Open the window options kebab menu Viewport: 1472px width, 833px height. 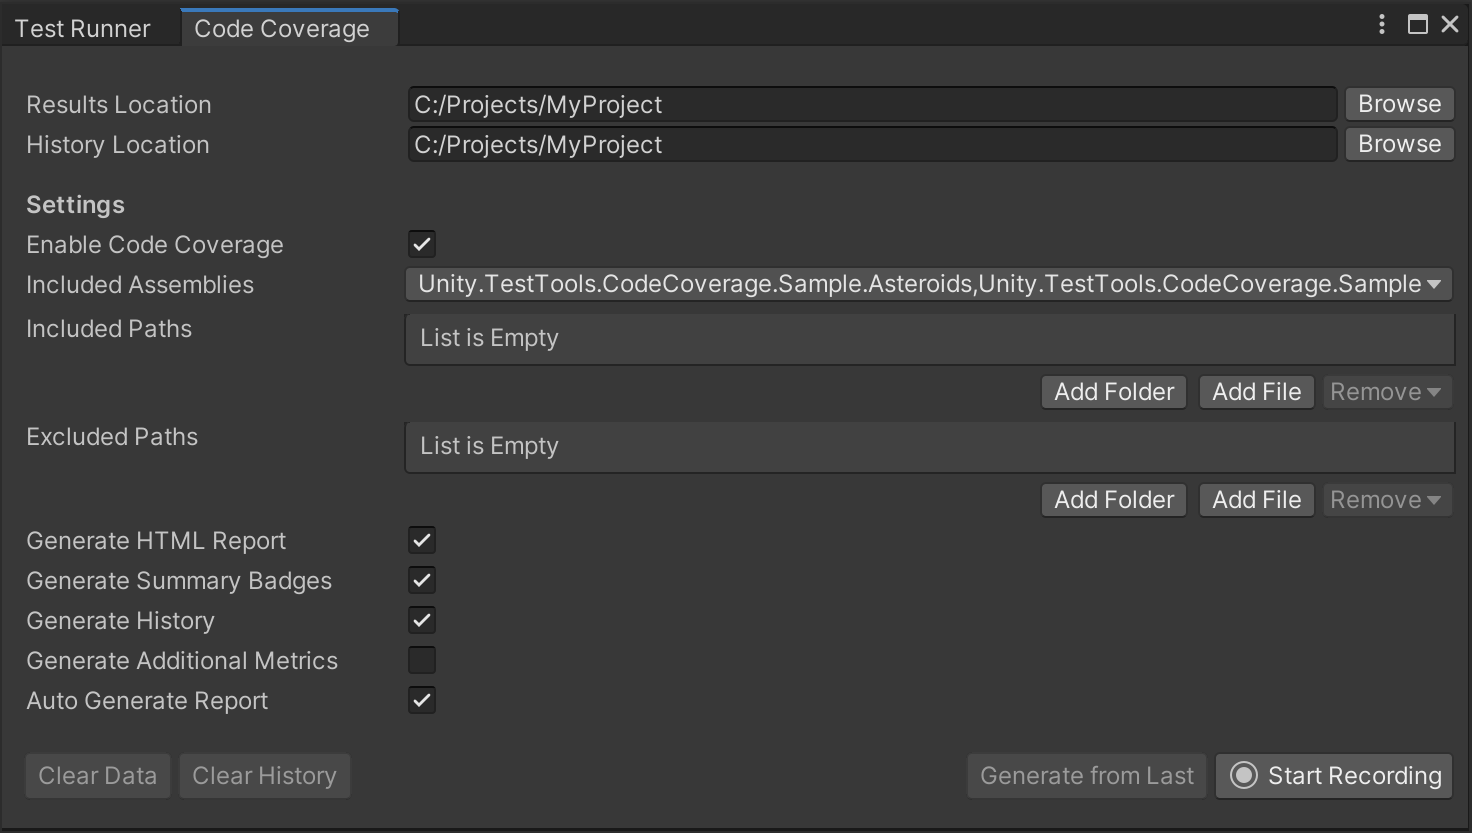(1381, 24)
